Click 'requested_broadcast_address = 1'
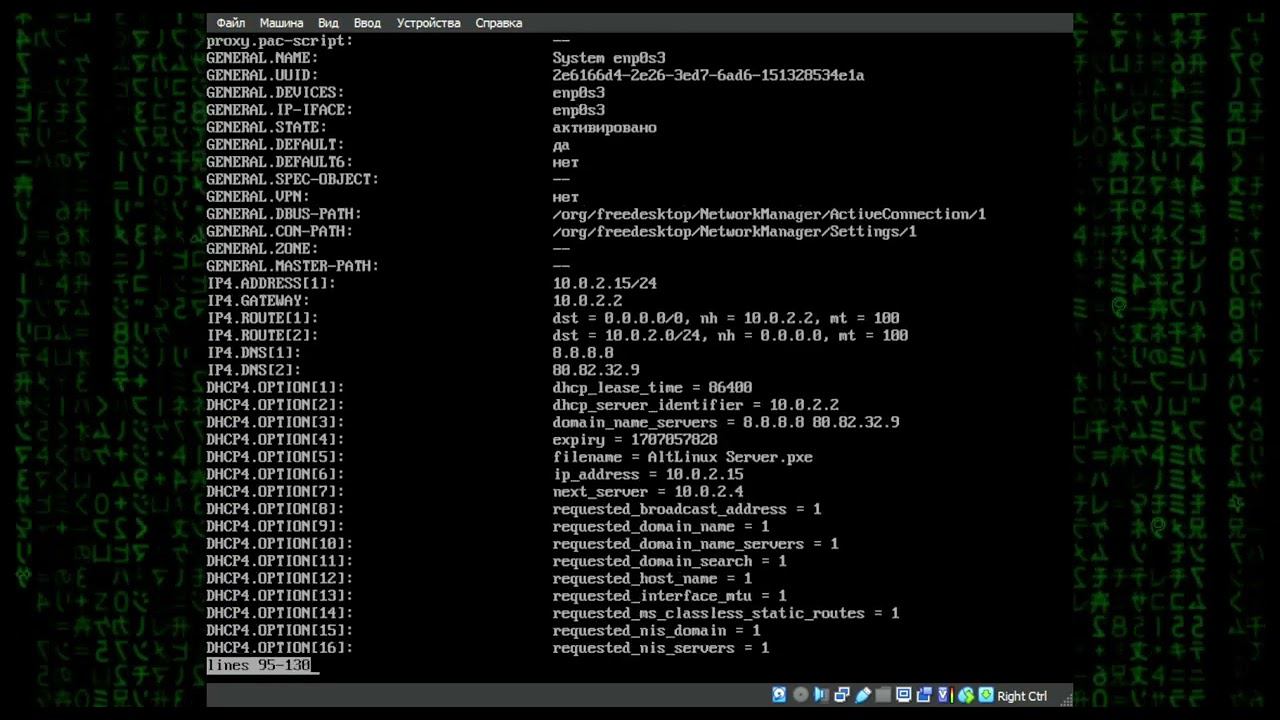The width and height of the screenshot is (1280, 720). 687,509
